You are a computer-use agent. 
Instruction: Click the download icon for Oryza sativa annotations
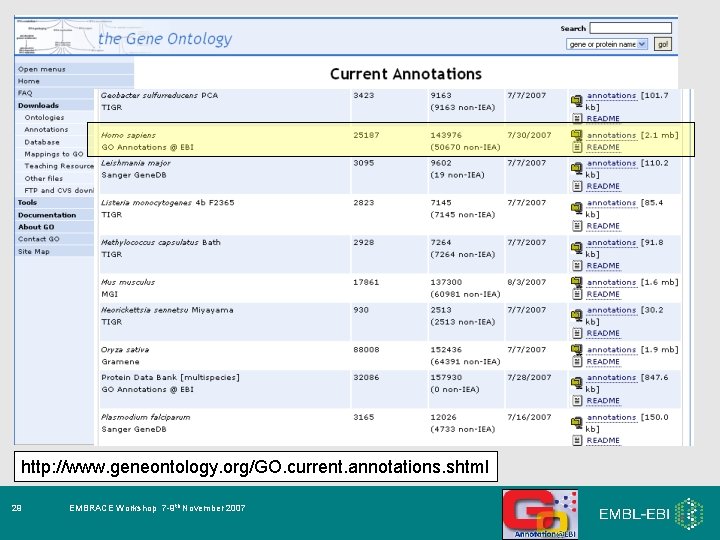tap(577, 349)
